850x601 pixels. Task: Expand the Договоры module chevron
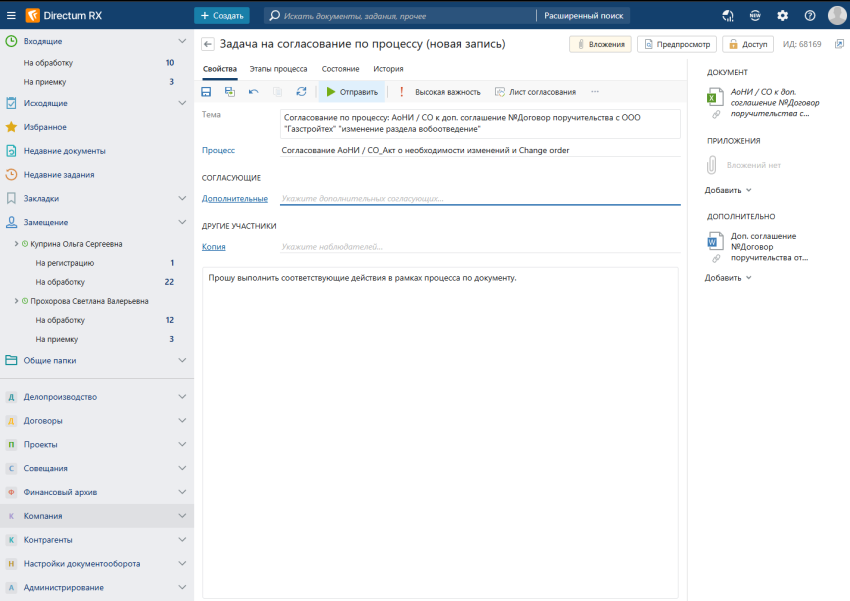click(182, 421)
